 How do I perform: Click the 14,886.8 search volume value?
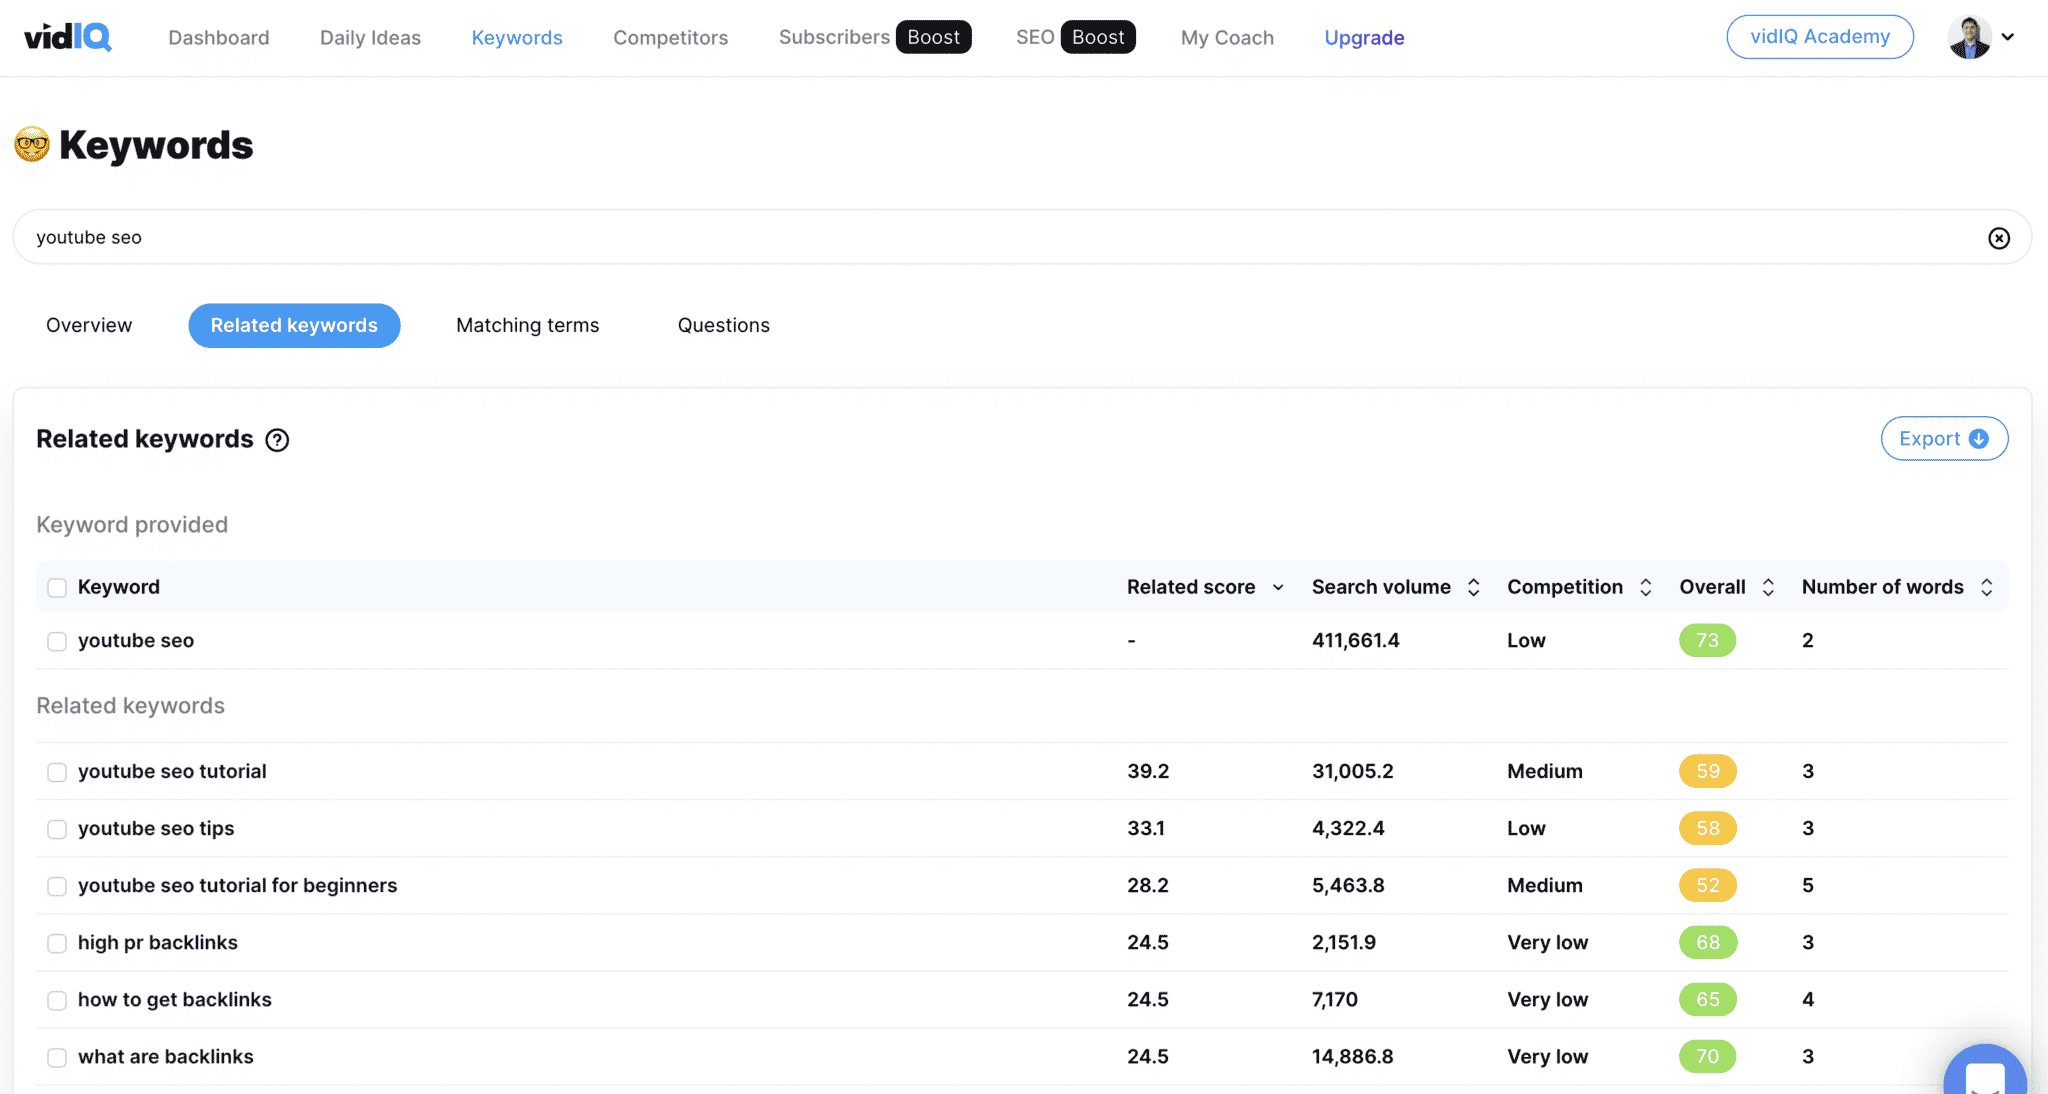1352,1056
